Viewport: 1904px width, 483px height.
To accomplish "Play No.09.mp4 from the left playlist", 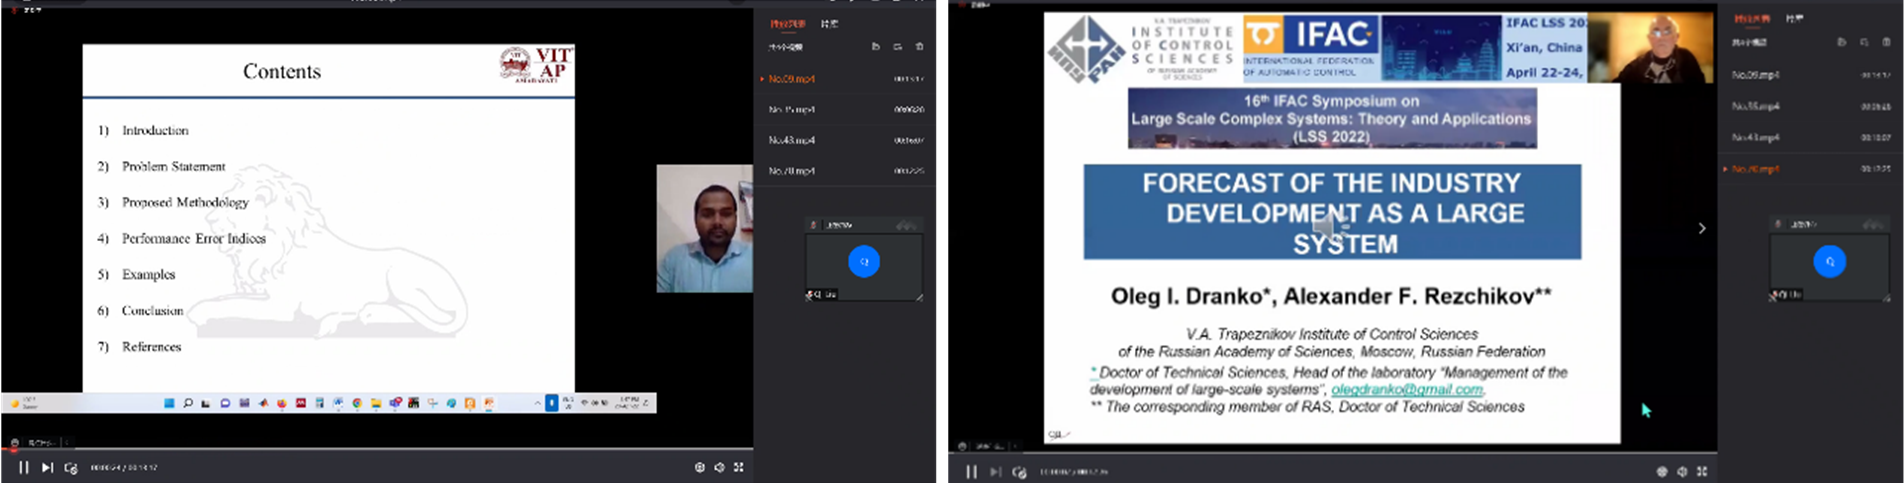I will [x=791, y=78].
